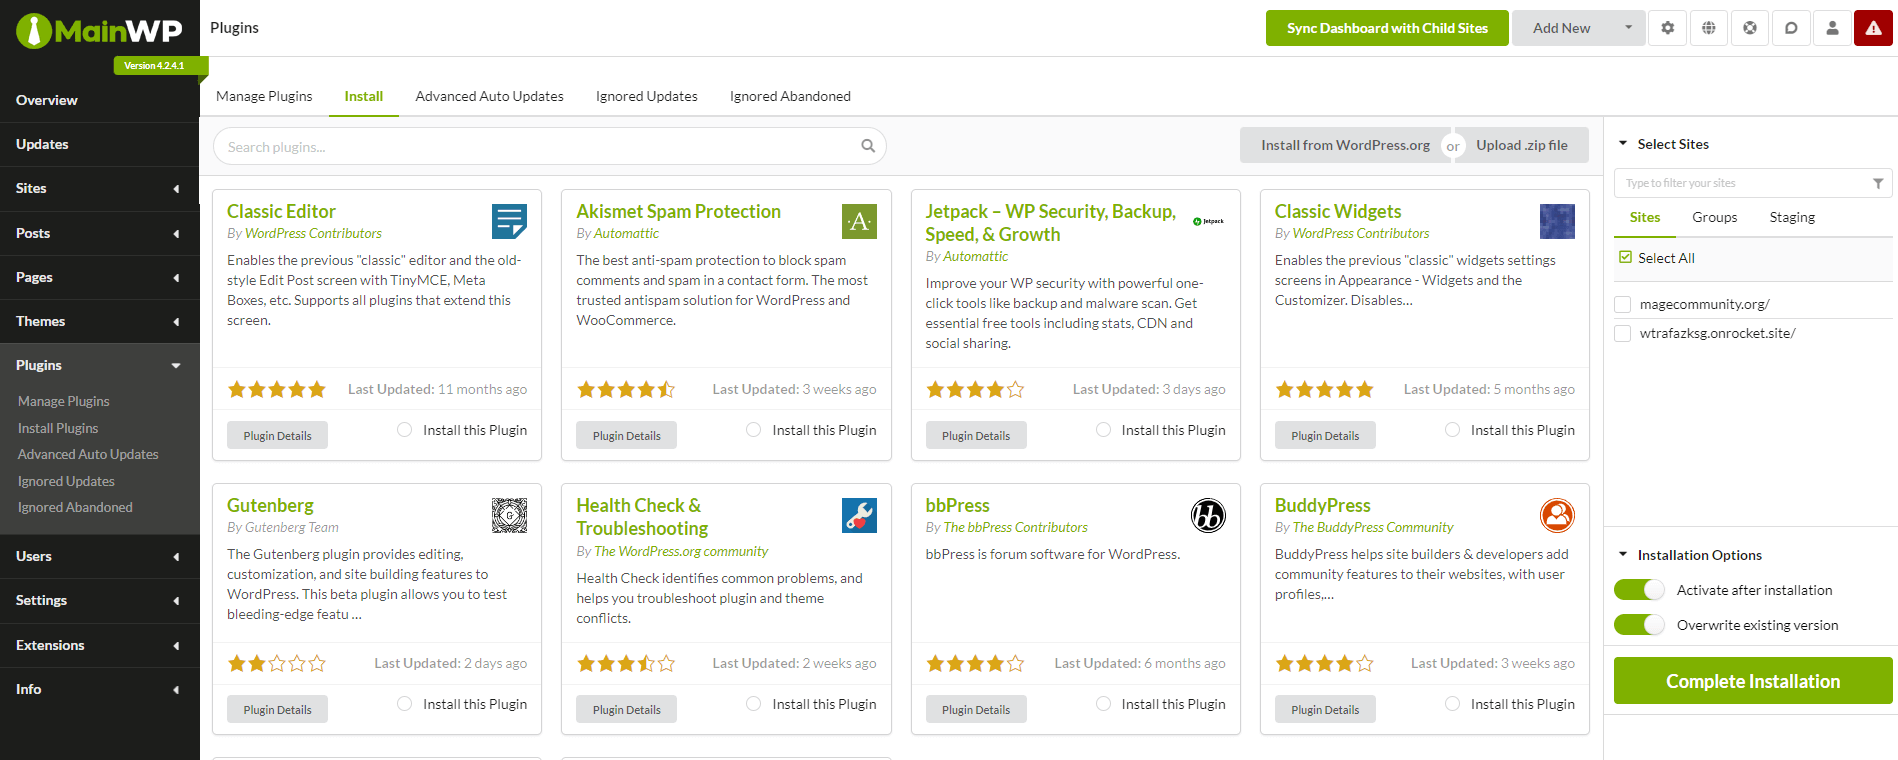Click the Classic Editor plugin icon
This screenshot has width=1898, height=760.
tap(509, 221)
